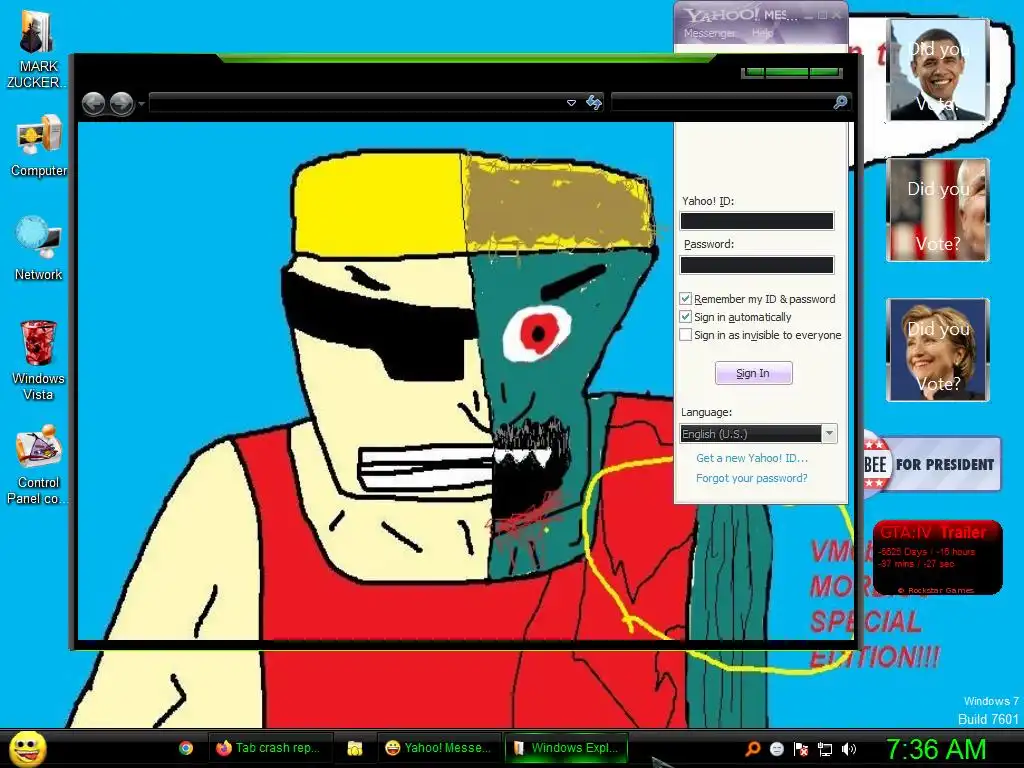Click the Explorer refresh arrows icon

click(x=594, y=103)
